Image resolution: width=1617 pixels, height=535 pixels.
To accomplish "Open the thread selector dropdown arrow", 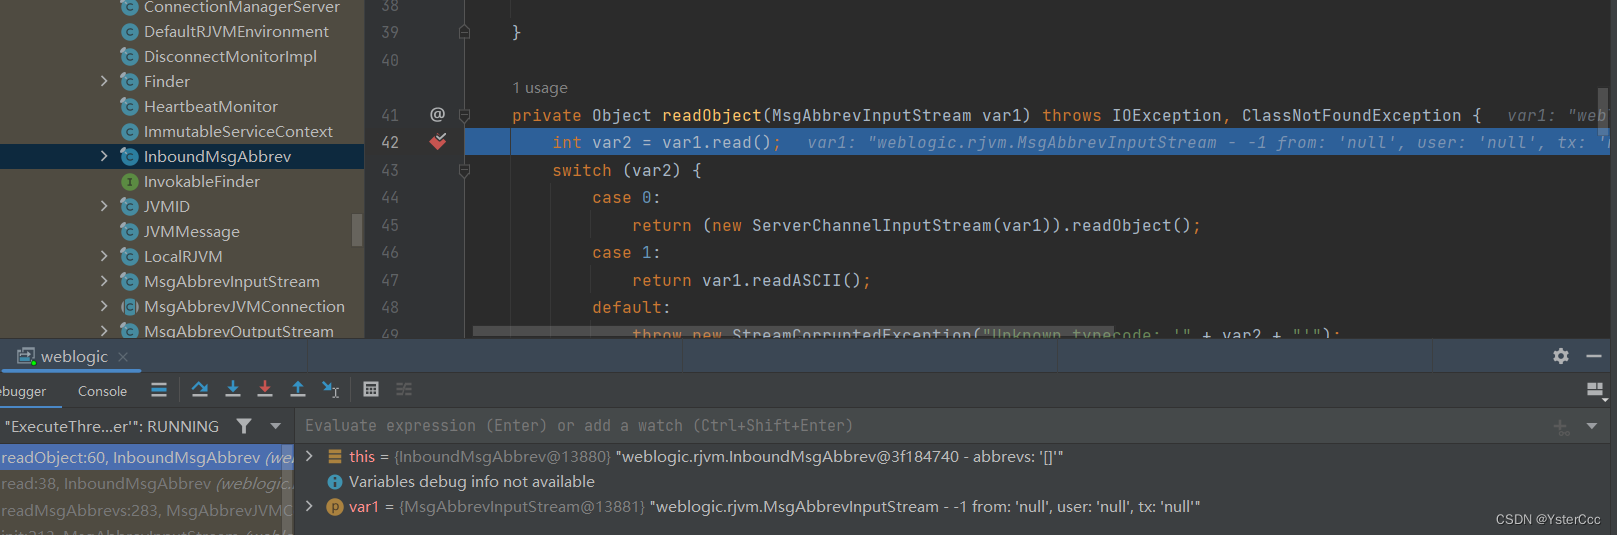I will click(276, 426).
